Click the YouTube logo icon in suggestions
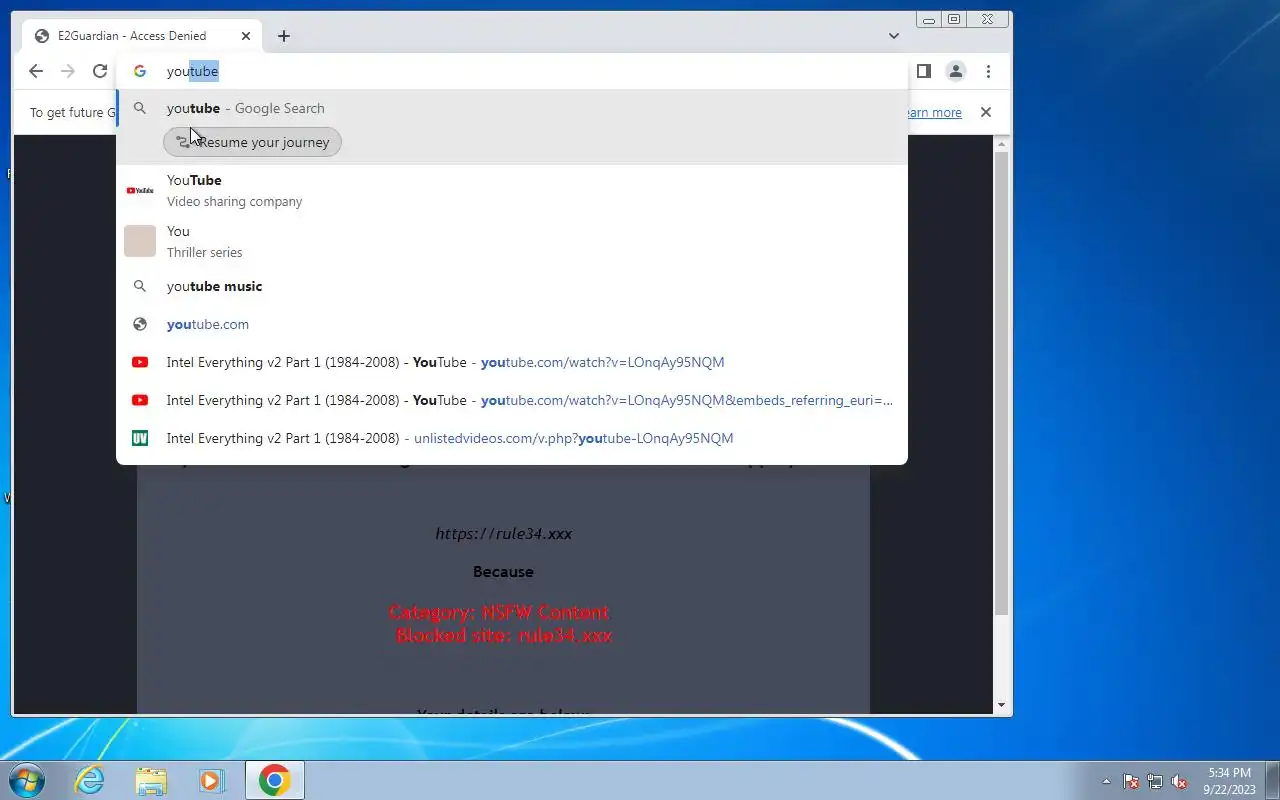 tap(140, 190)
